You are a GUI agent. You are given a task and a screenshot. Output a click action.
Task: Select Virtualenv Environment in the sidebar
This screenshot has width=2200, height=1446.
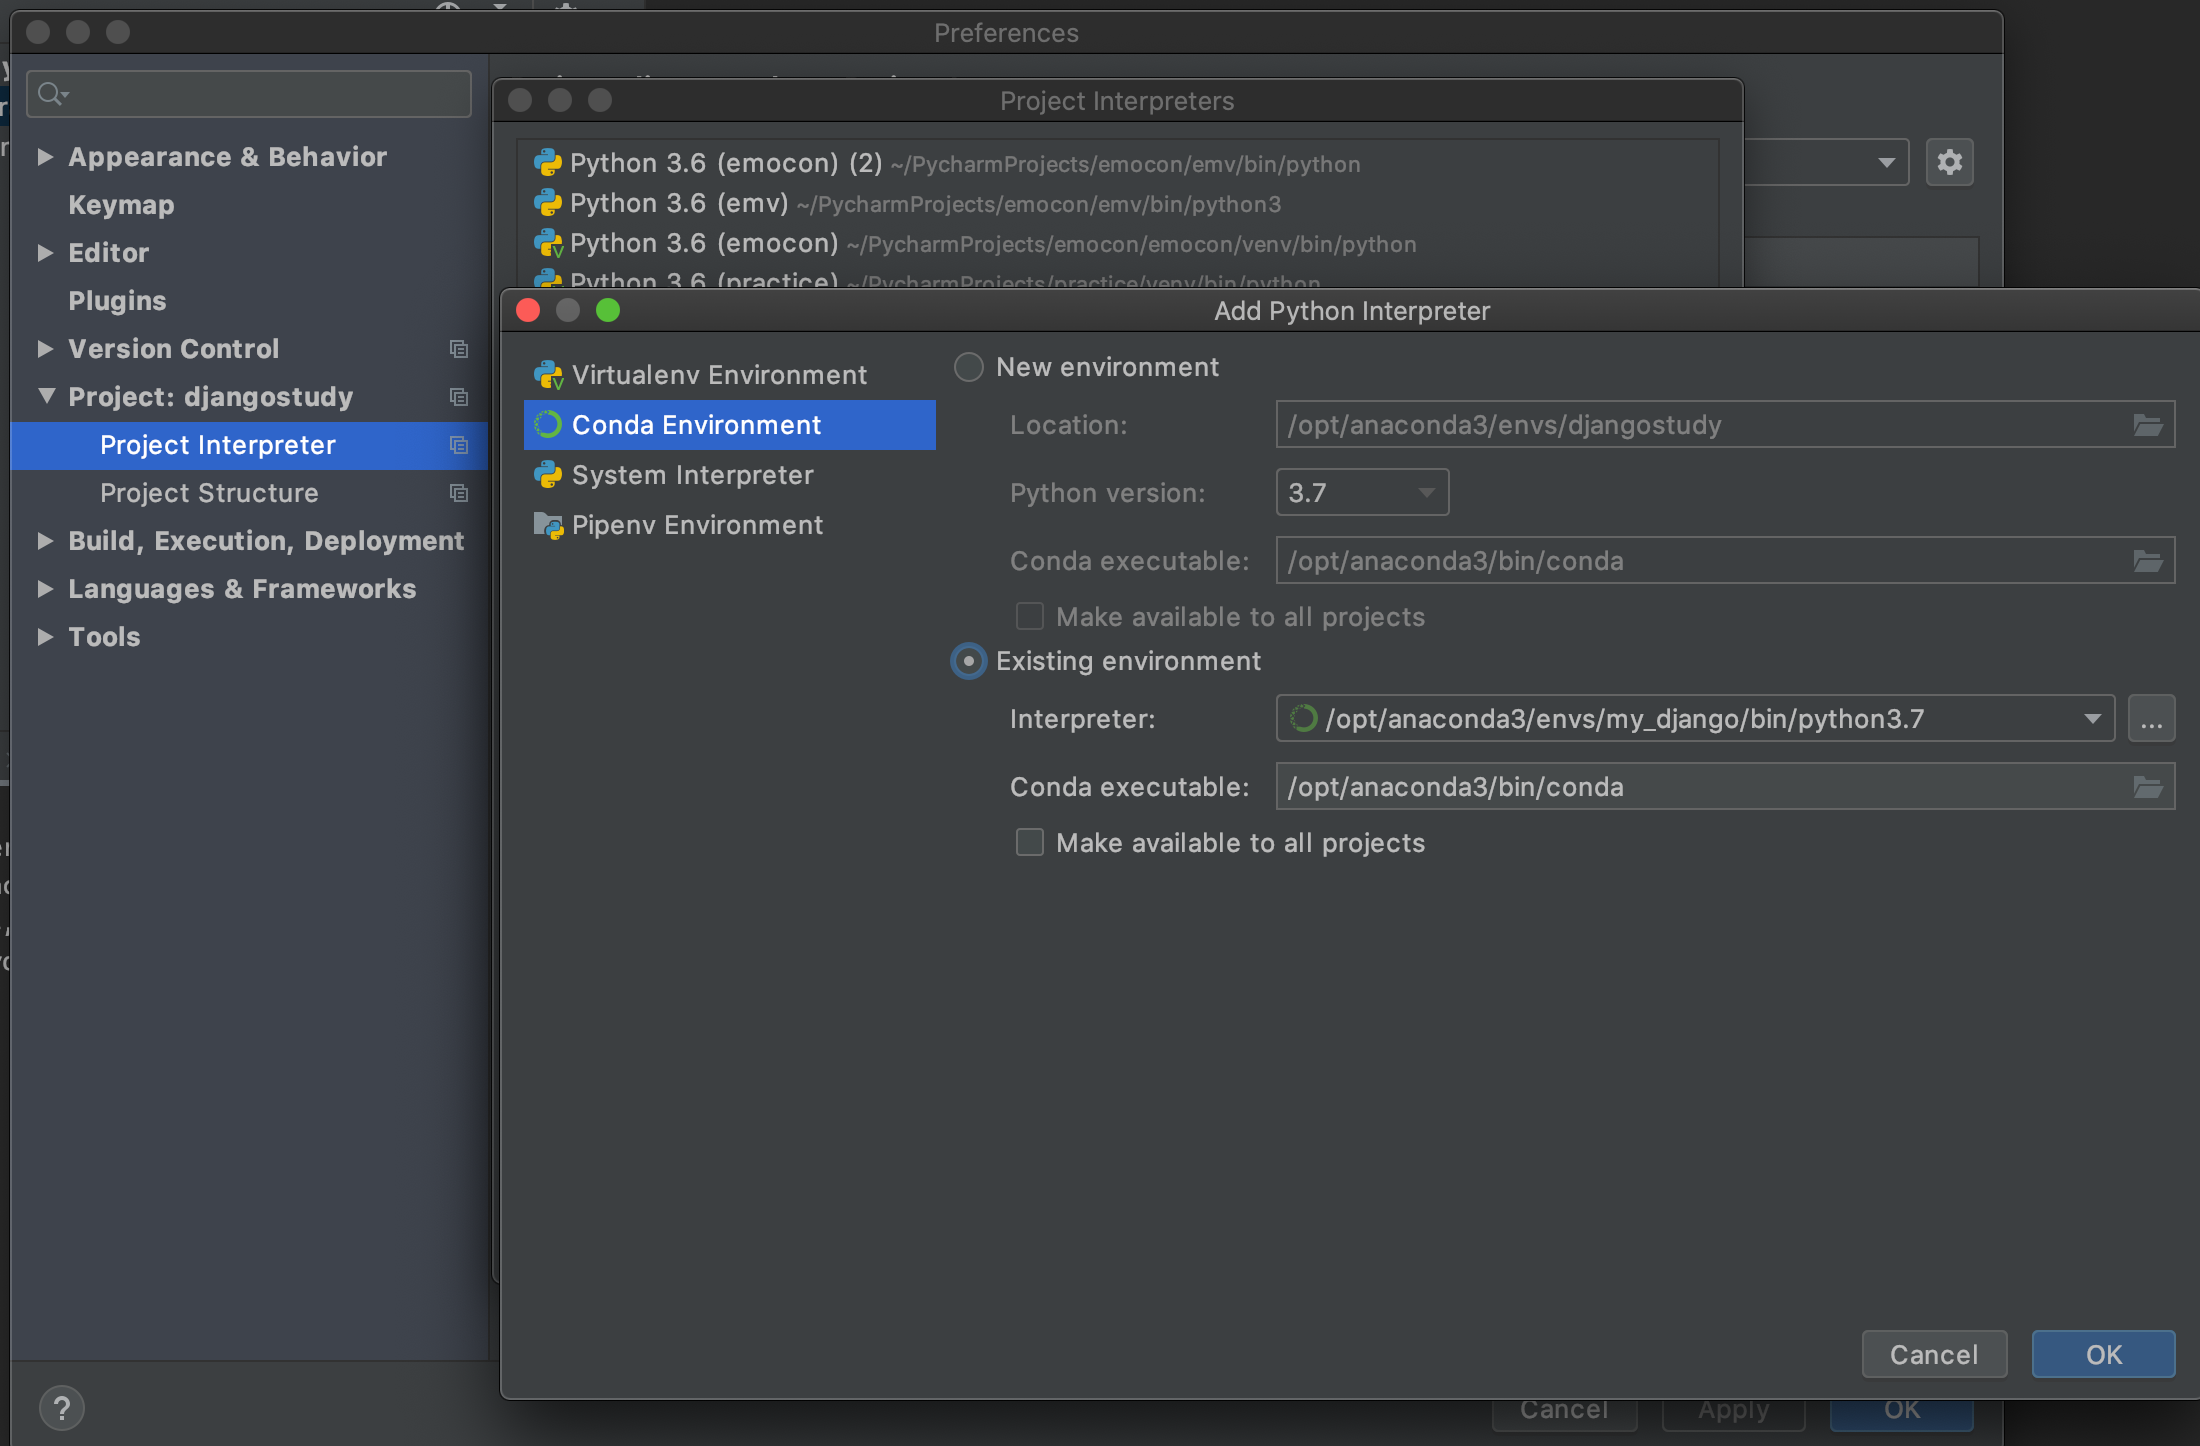point(718,375)
